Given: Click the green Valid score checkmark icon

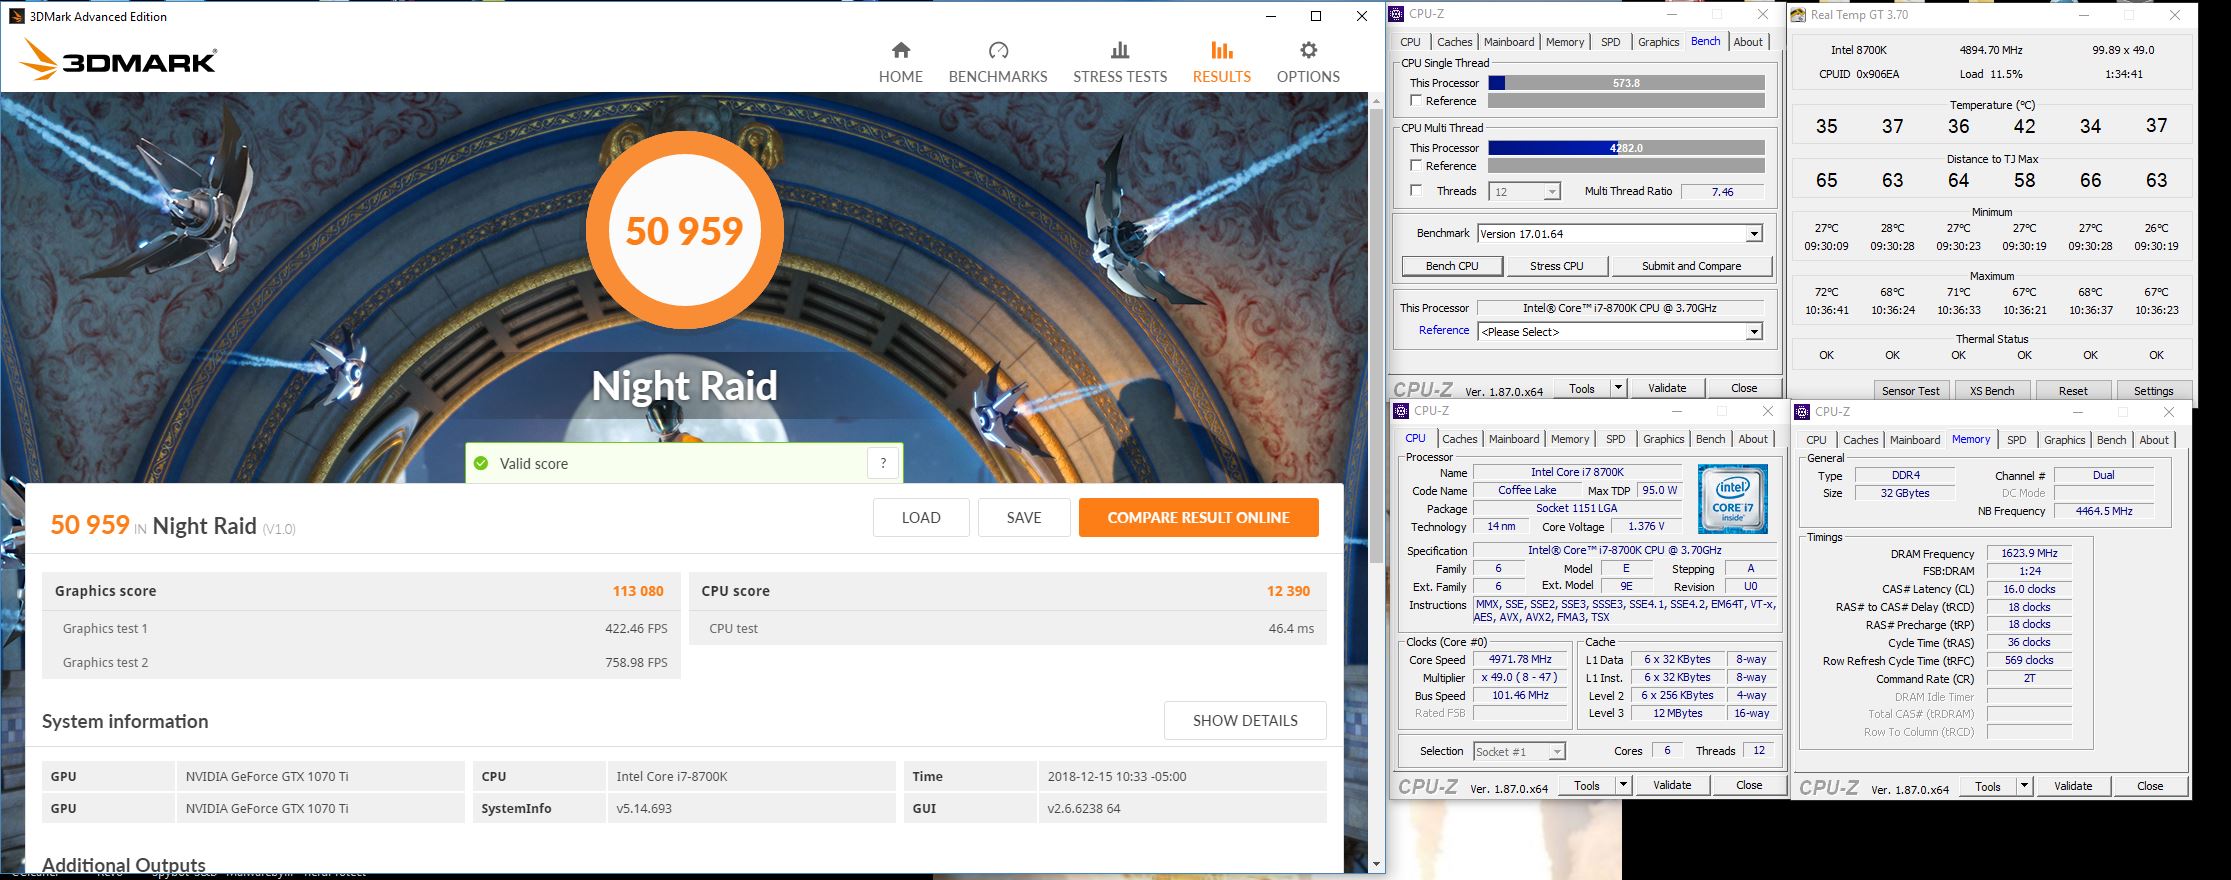Looking at the screenshot, I should tap(481, 463).
